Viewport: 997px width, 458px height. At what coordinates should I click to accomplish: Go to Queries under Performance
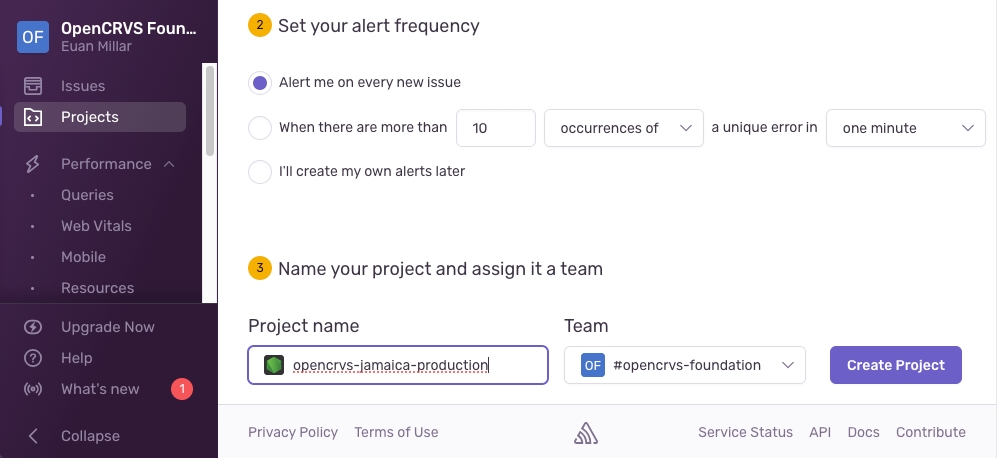point(87,195)
